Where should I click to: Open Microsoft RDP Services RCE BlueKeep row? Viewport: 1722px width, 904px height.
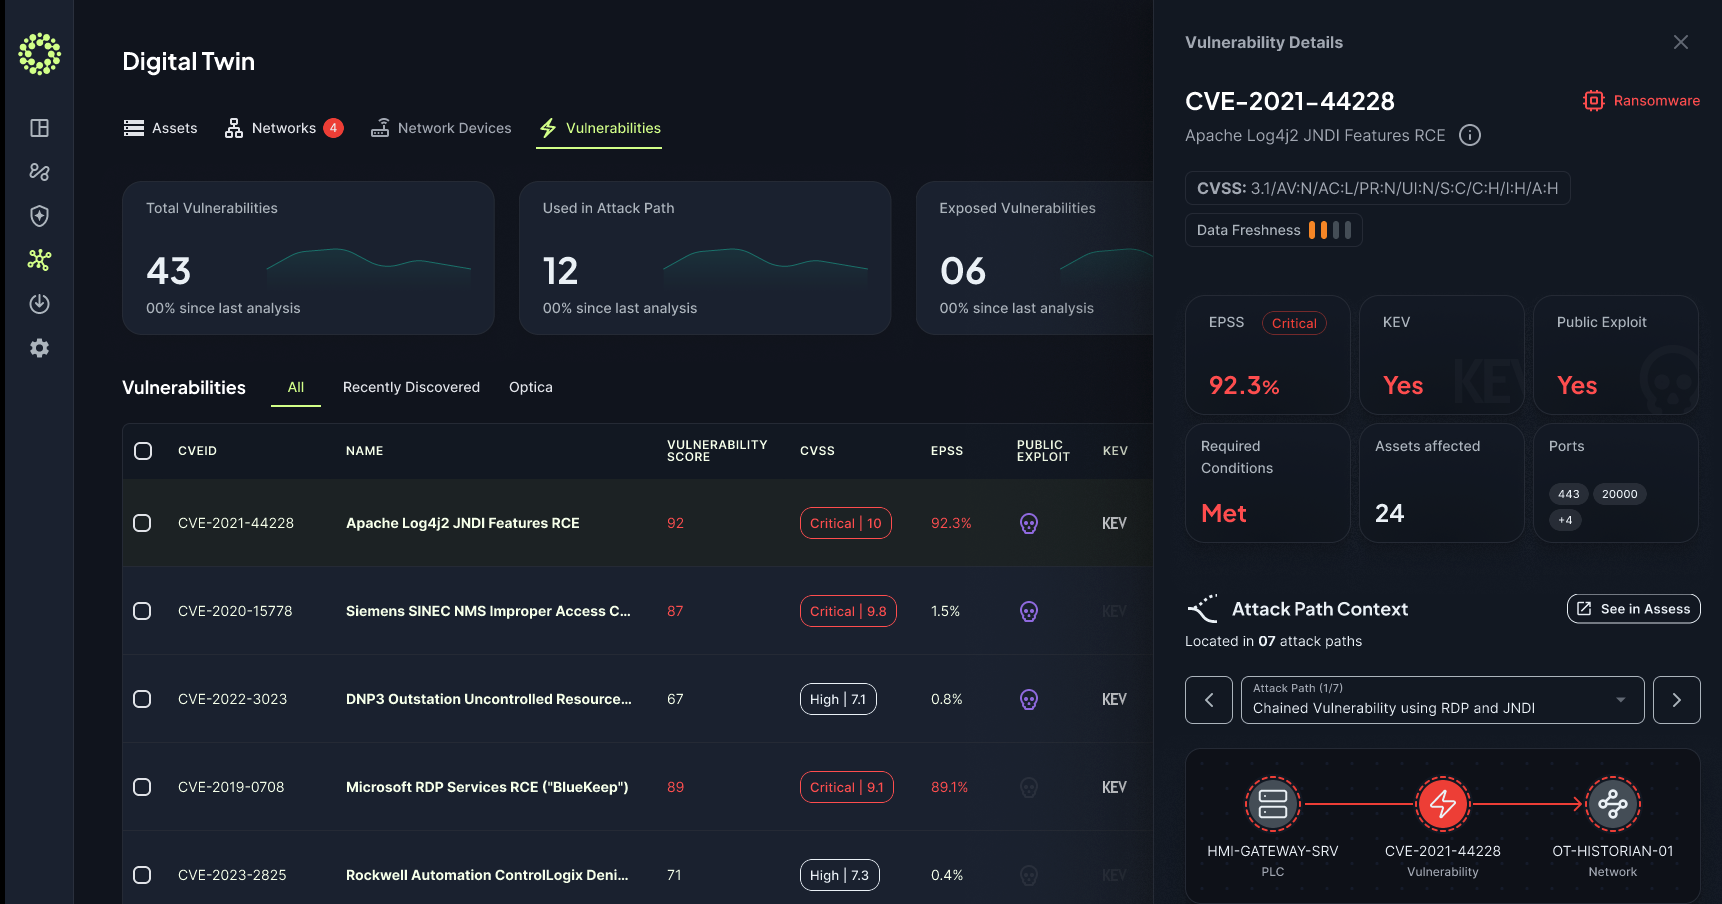click(487, 787)
